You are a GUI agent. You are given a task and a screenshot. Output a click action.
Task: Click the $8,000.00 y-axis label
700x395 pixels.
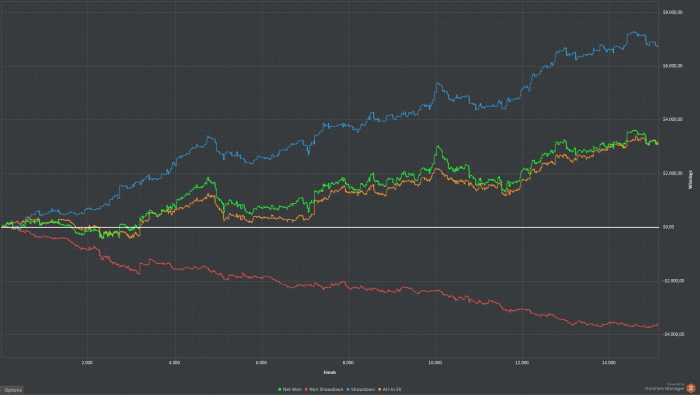tap(672, 12)
